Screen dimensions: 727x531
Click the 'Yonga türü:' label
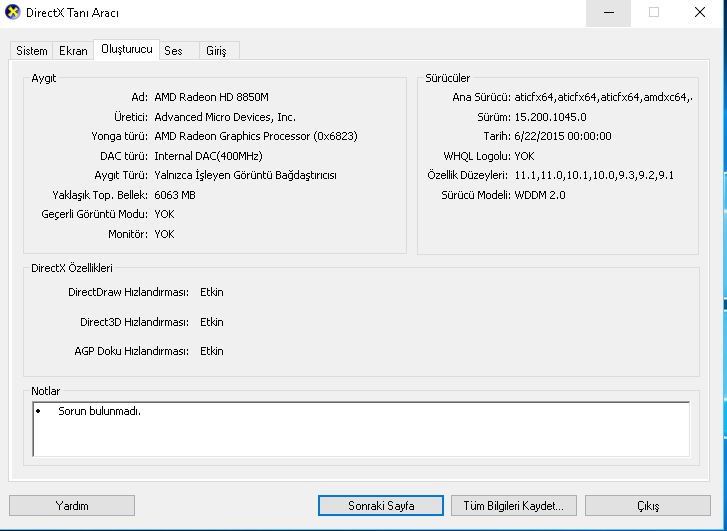click(120, 136)
